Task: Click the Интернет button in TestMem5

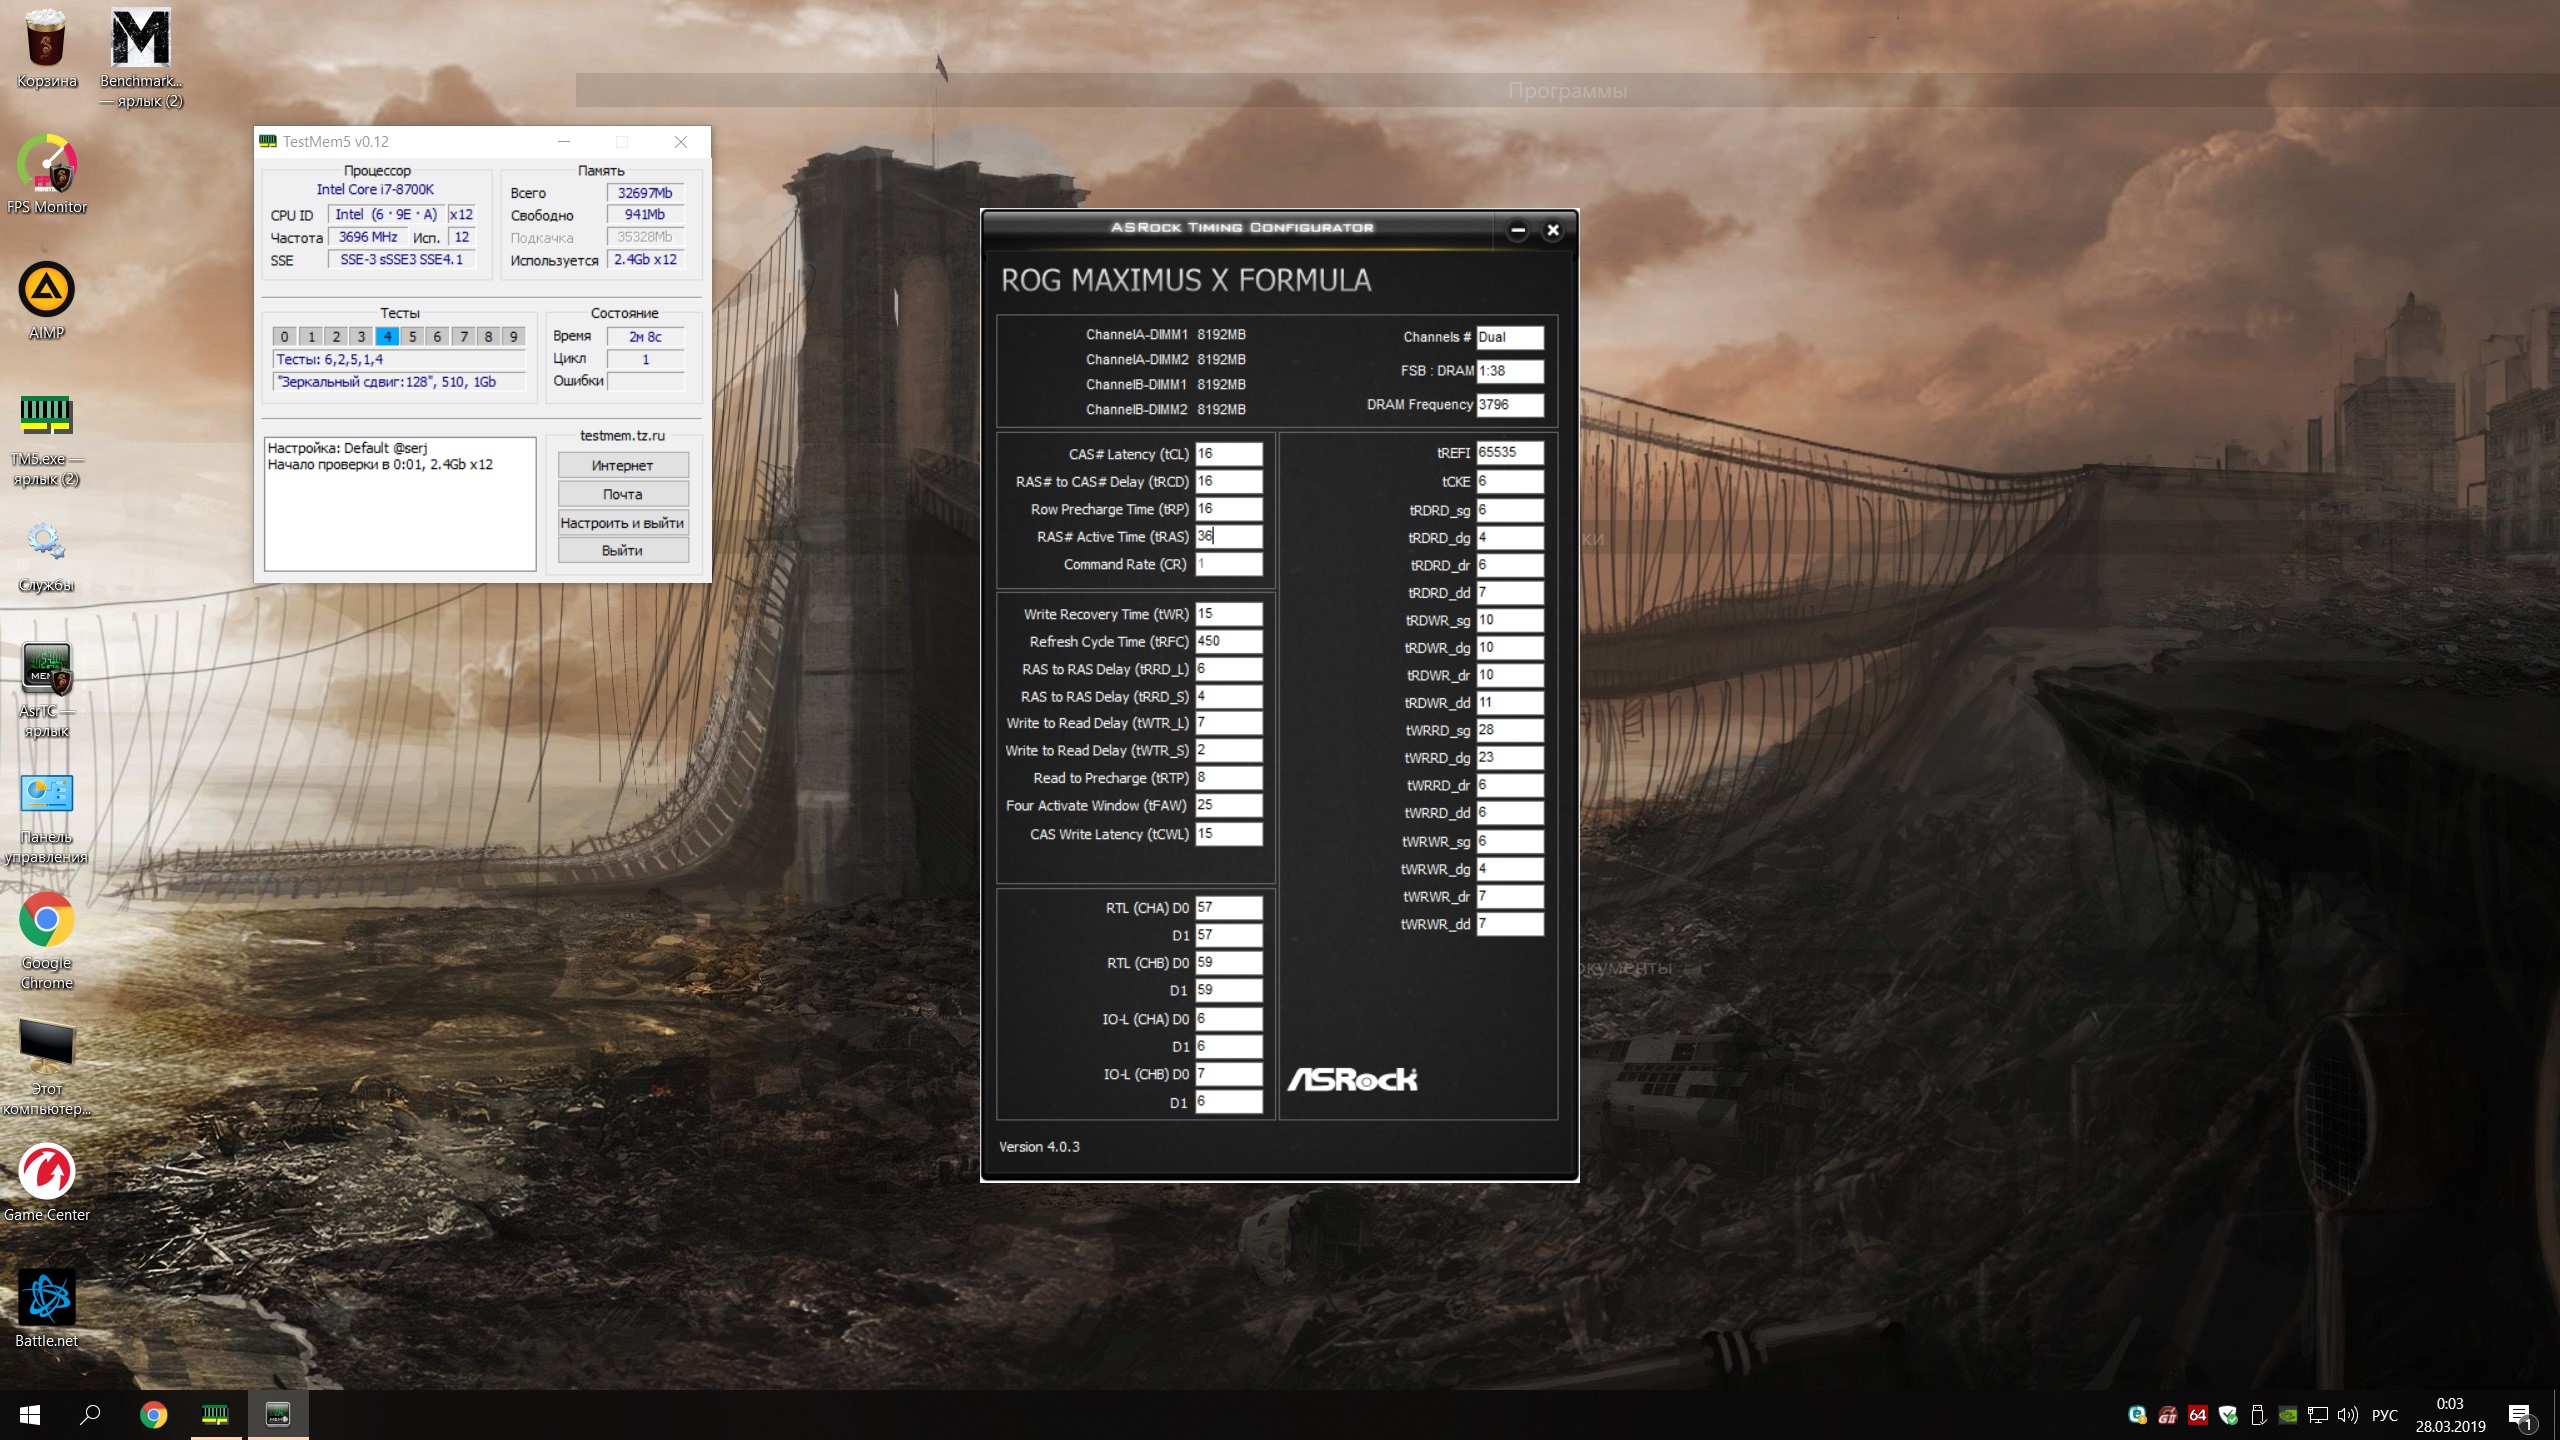Action: (622, 465)
